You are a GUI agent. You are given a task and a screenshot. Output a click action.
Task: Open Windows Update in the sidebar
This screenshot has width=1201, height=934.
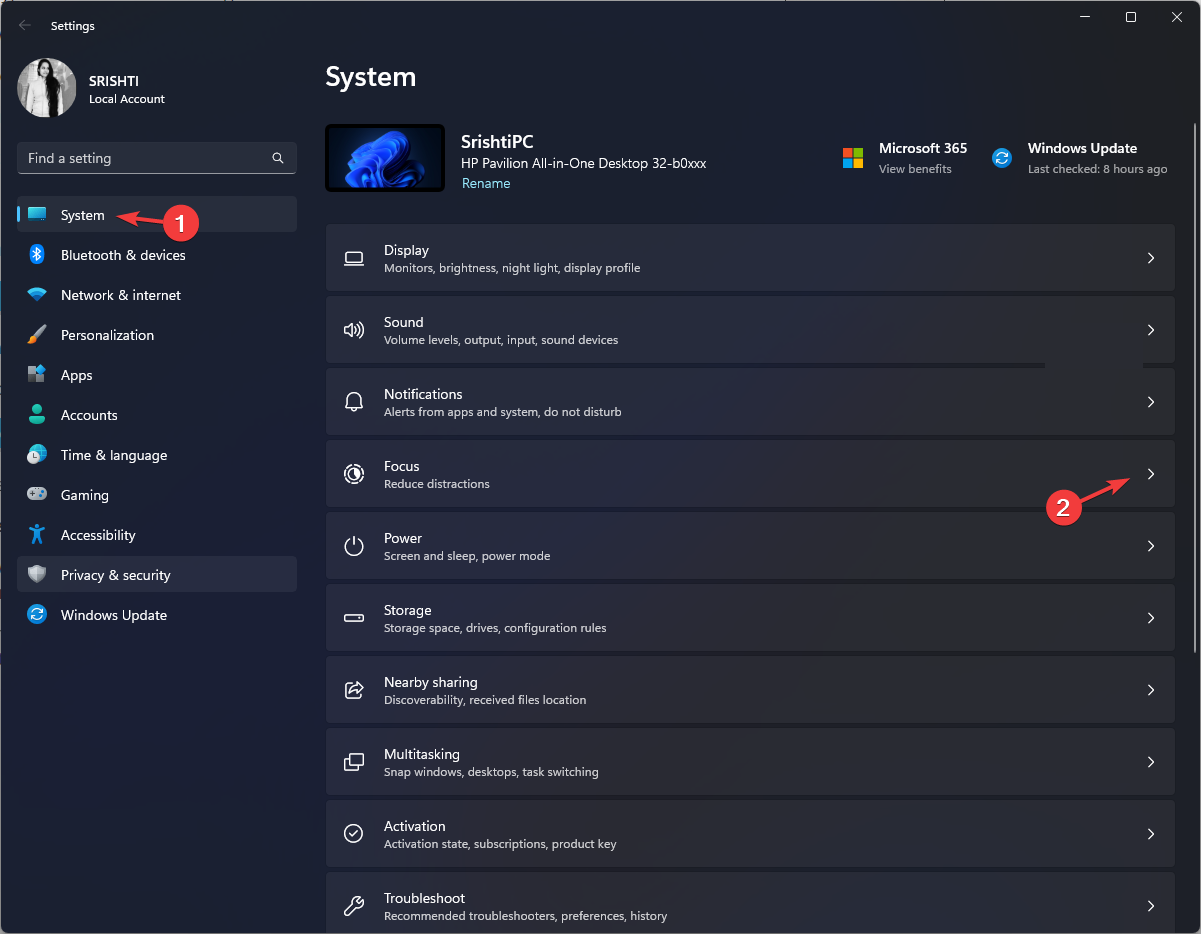click(x=157, y=615)
